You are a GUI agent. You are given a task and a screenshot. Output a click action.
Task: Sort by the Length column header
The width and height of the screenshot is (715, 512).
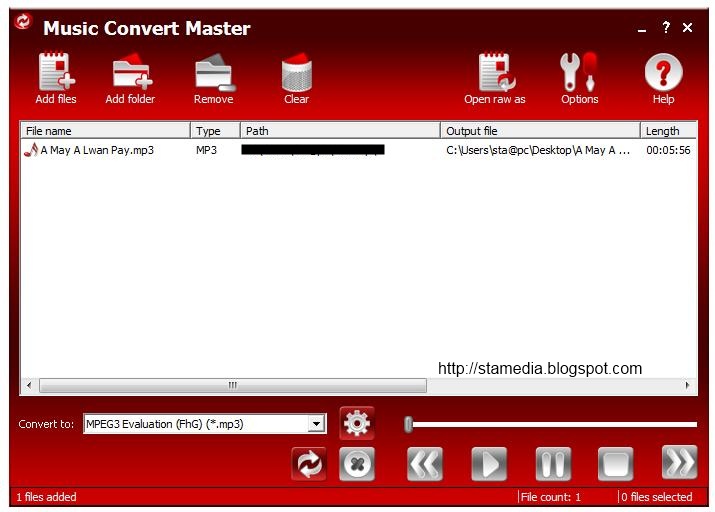(x=668, y=131)
